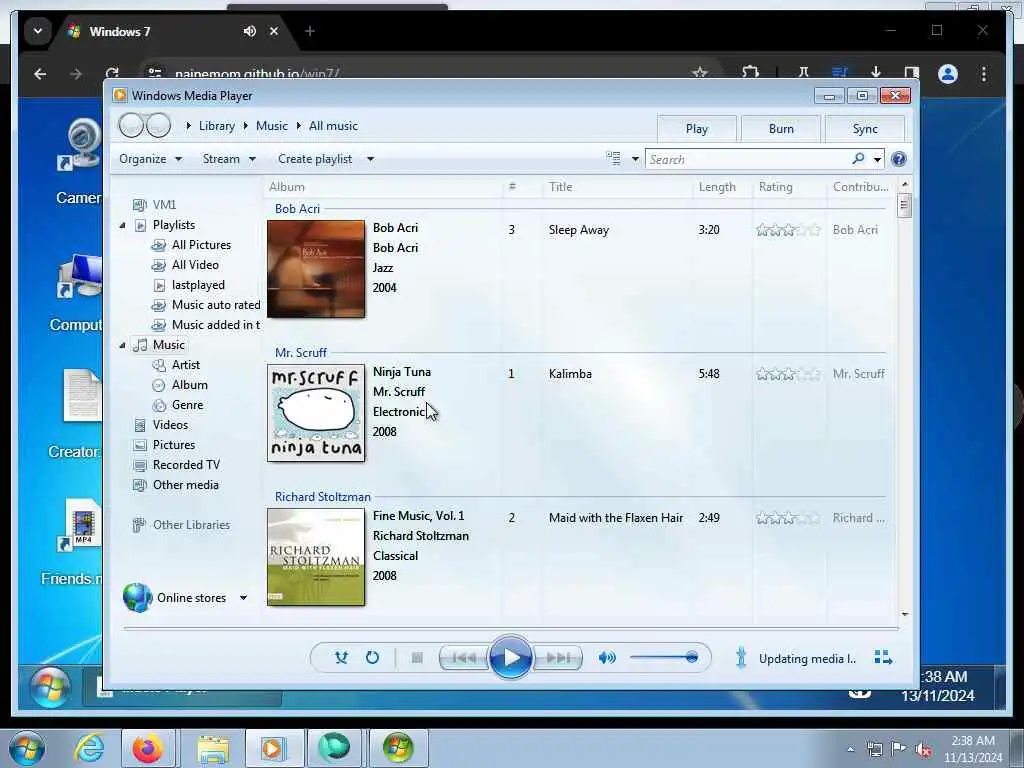1024x768 pixels.
Task: Sort by the Length column header
Action: [x=722, y=187]
